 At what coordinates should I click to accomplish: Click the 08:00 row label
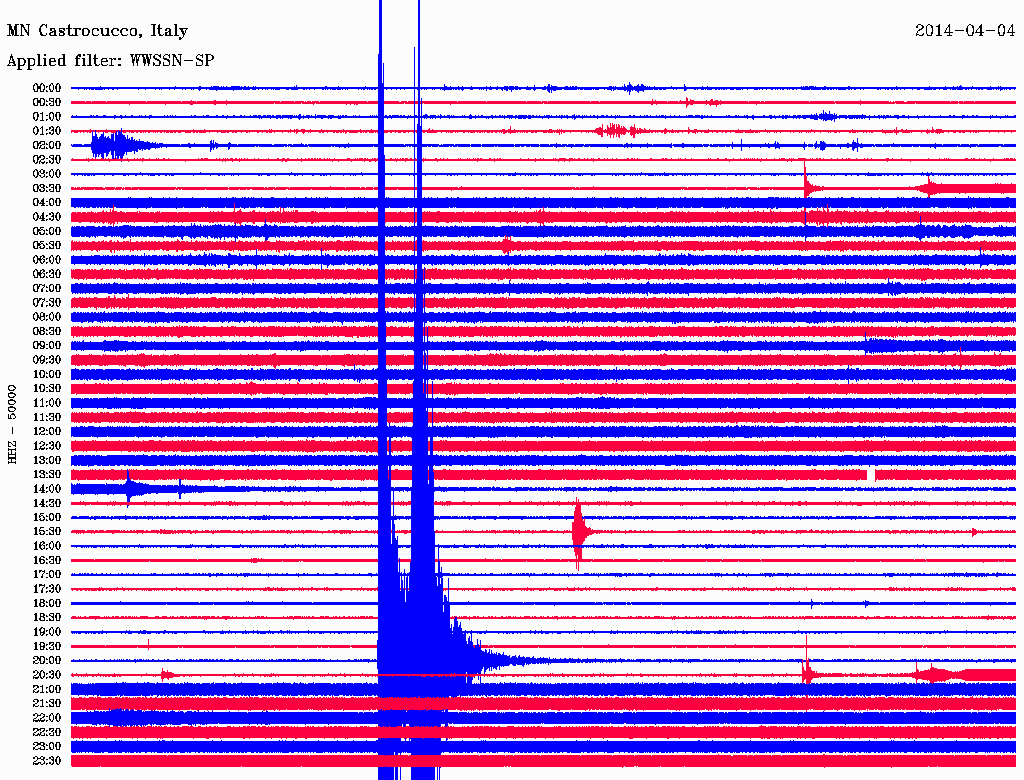[x=47, y=317]
